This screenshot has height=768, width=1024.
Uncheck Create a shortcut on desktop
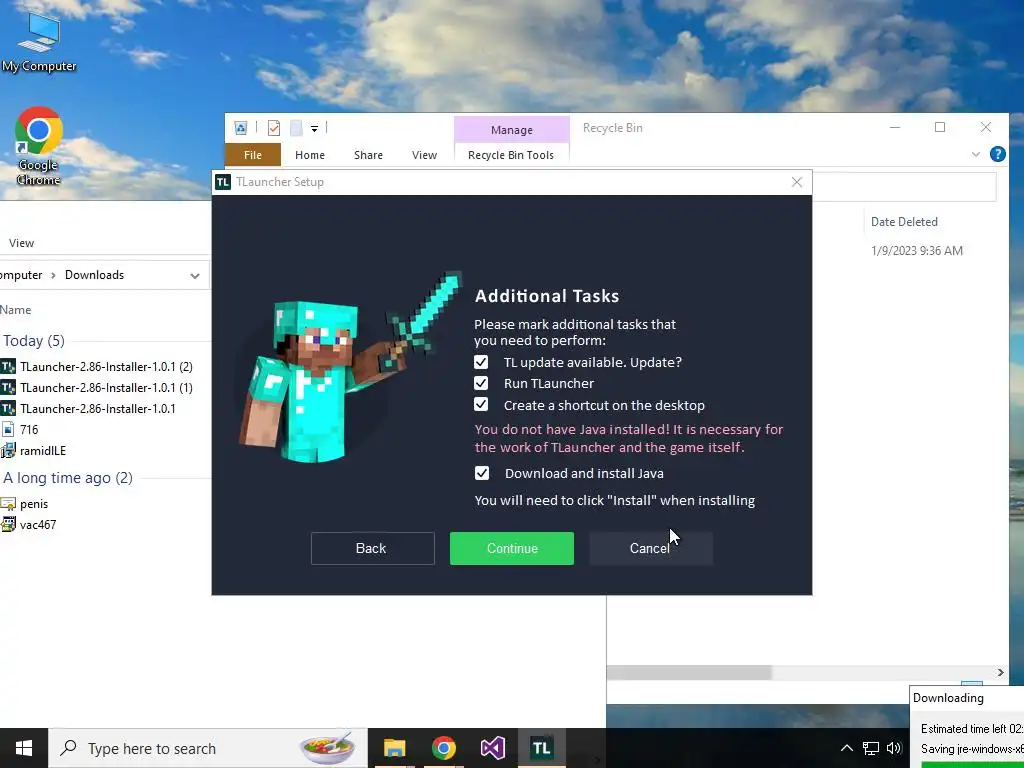click(x=481, y=405)
